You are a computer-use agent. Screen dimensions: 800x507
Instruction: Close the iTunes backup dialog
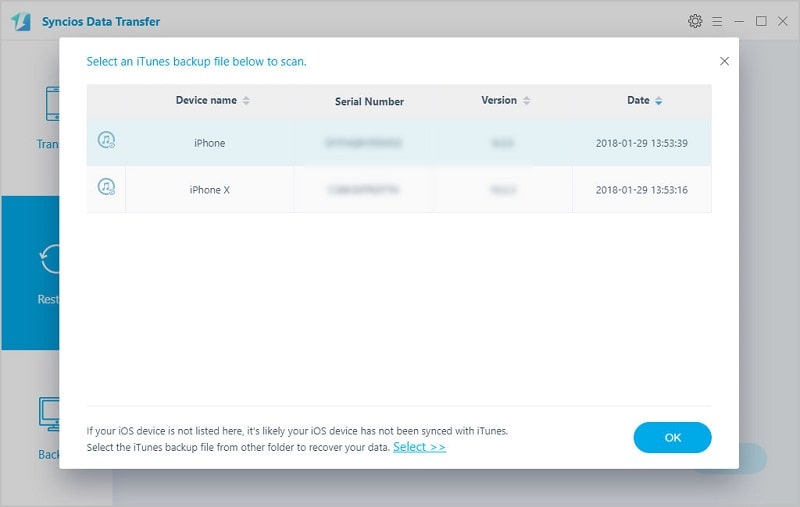tap(724, 61)
